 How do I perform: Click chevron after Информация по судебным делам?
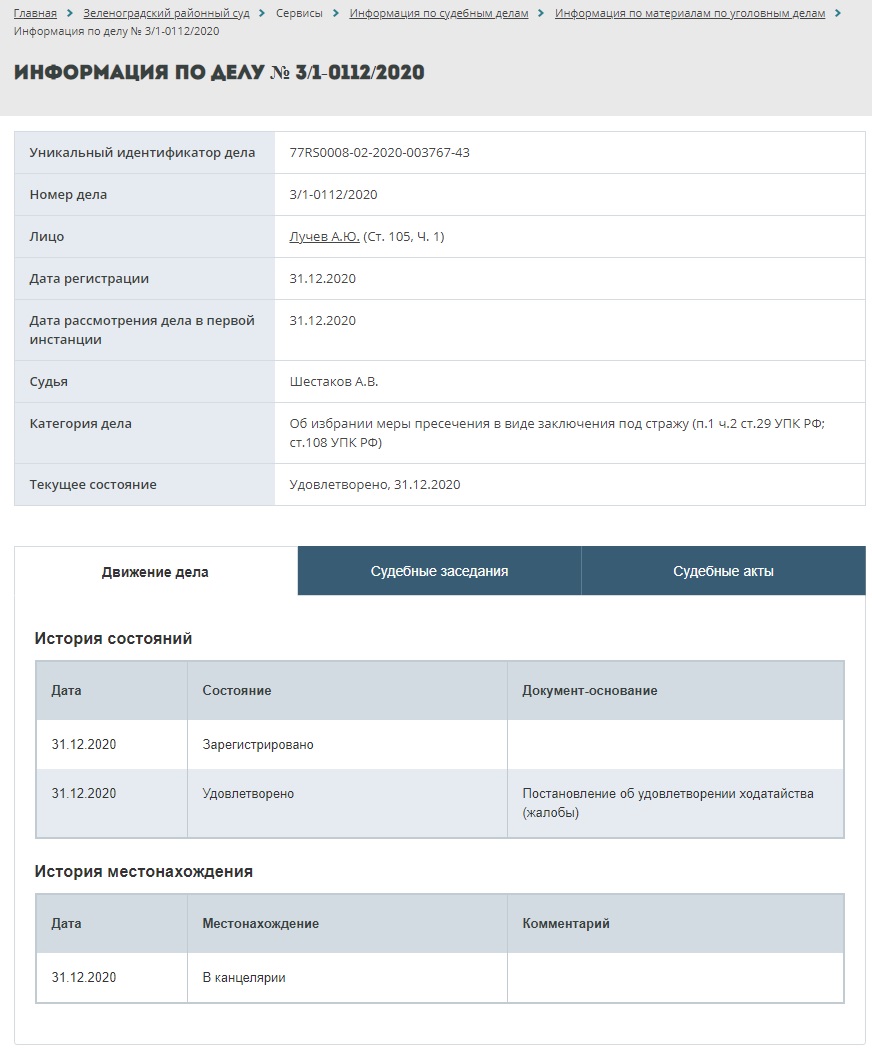click(x=541, y=13)
